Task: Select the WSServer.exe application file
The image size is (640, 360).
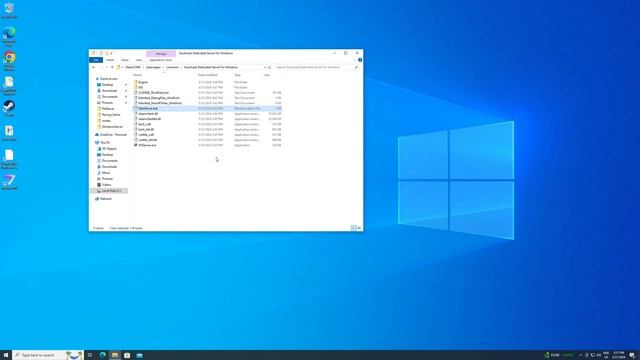Action: point(146,145)
